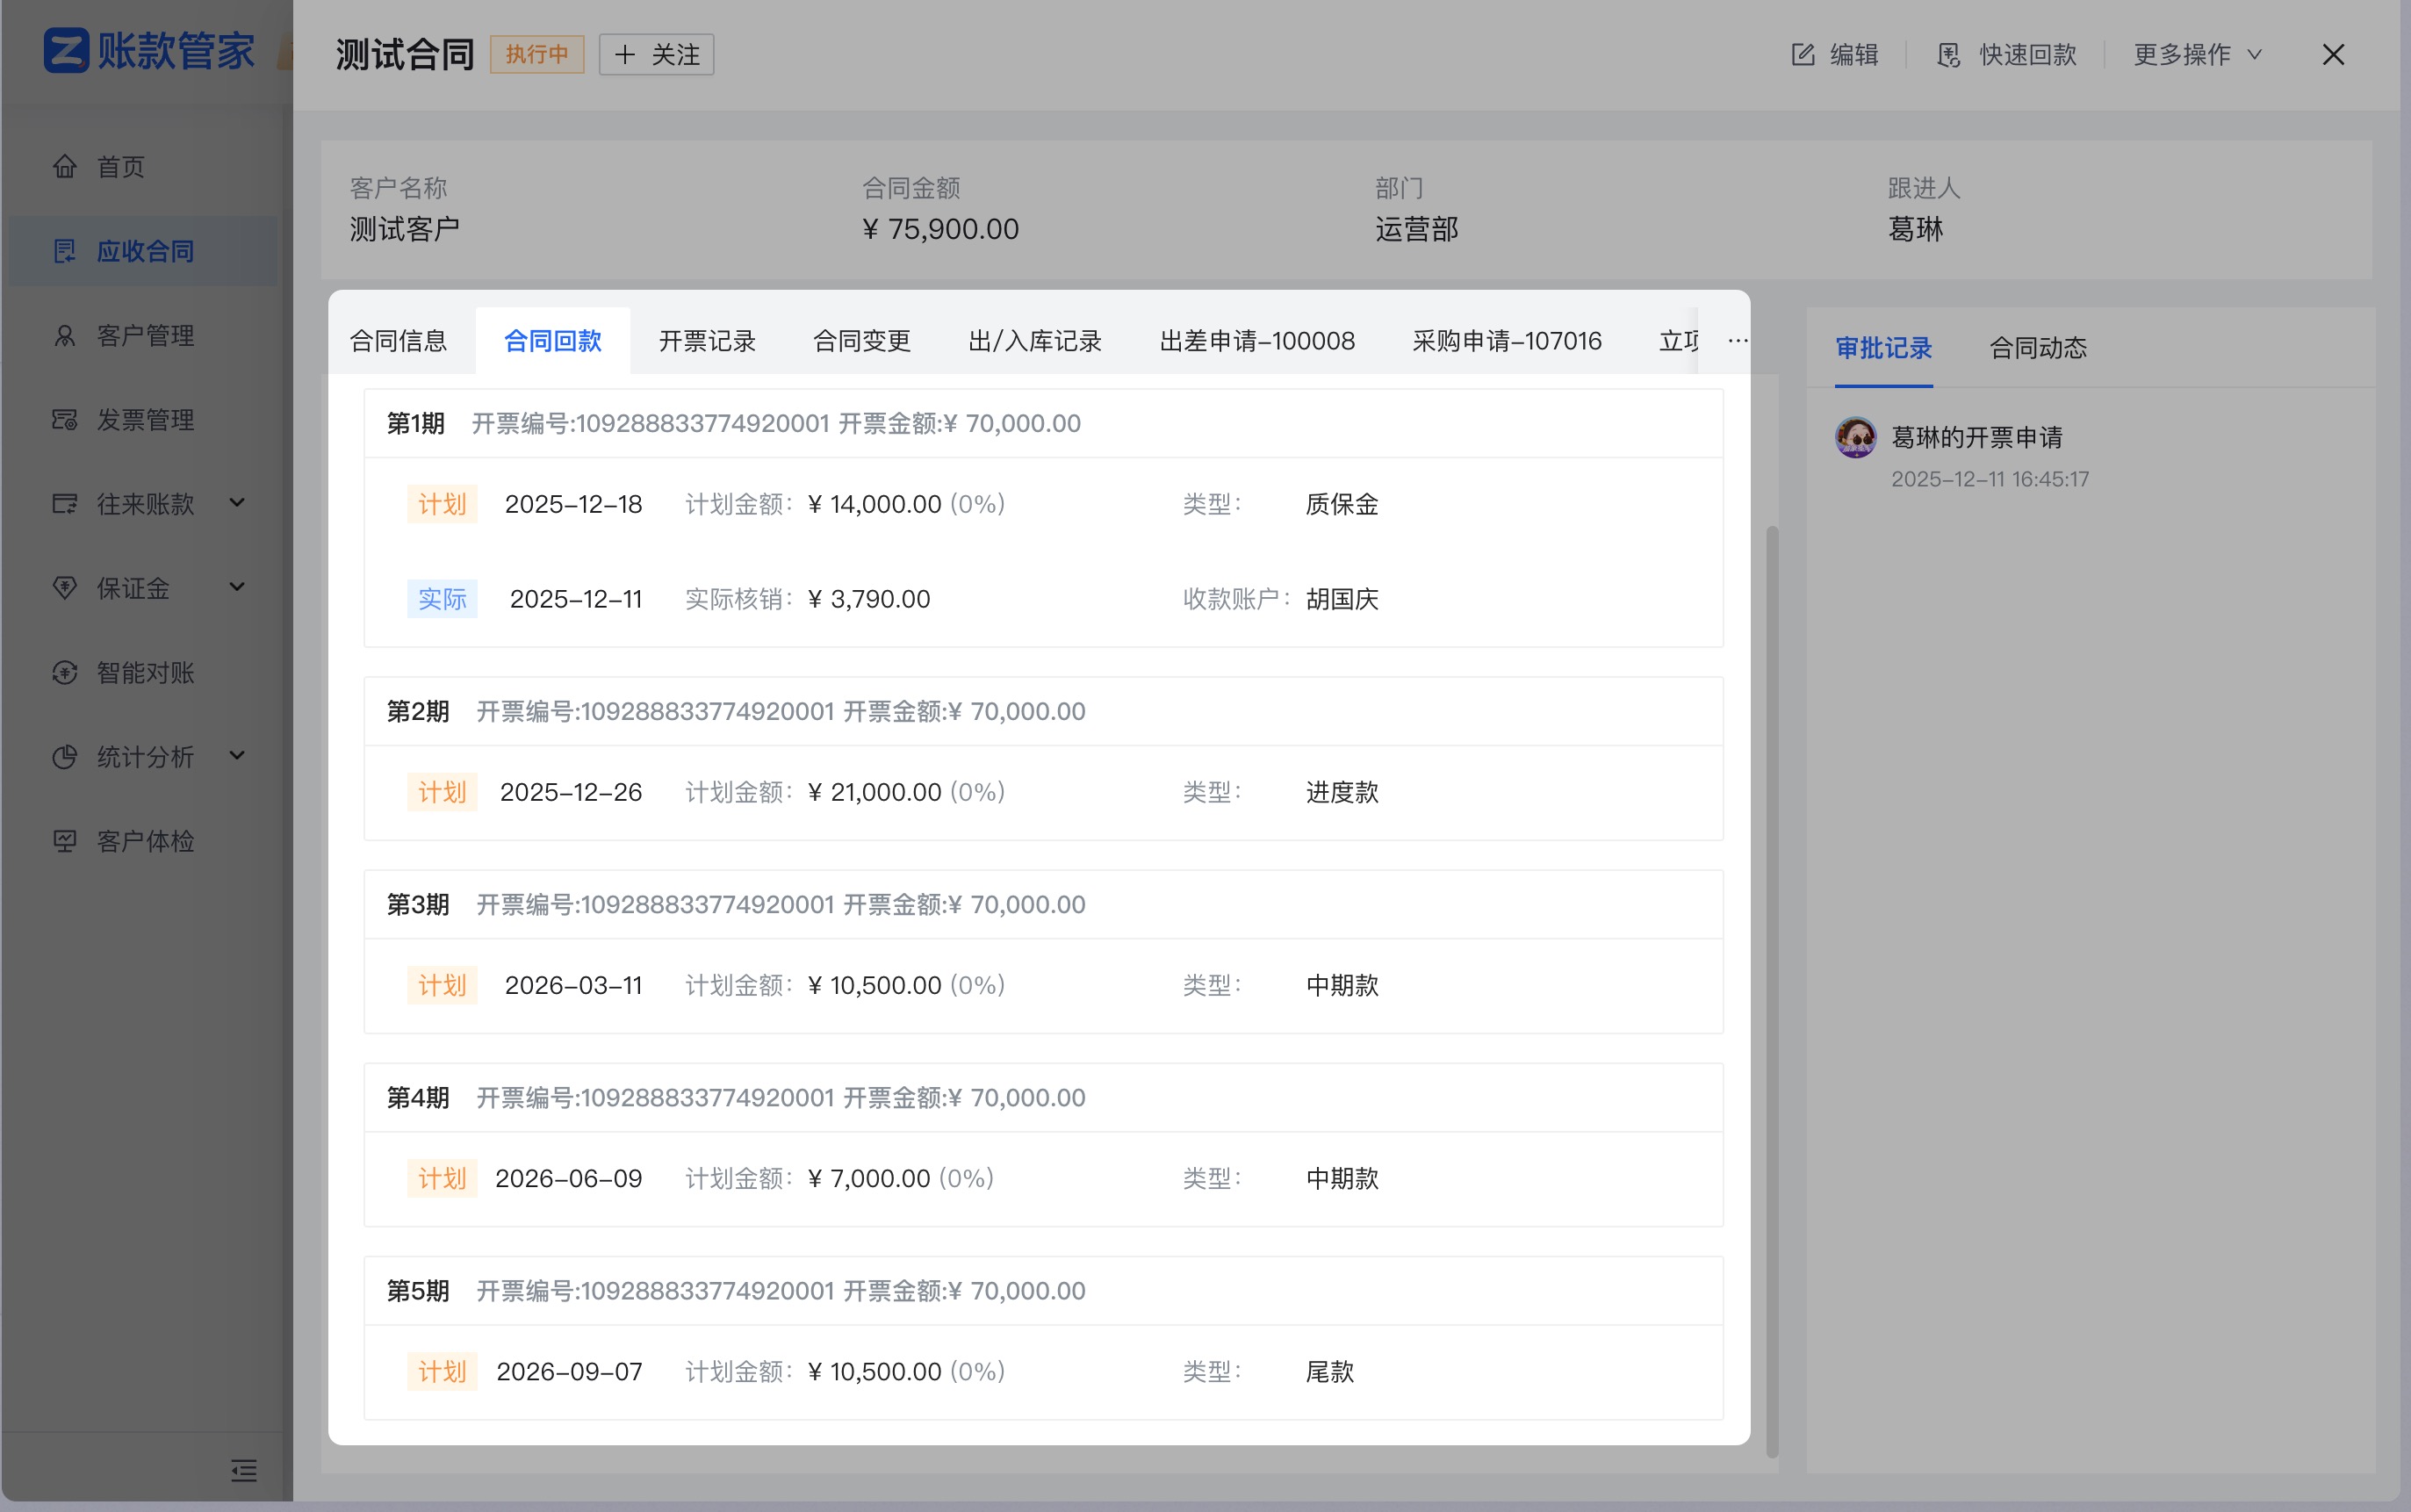Click the 执行中 status badge
The width and height of the screenshot is (2411, 1512).
pos(536,54)
